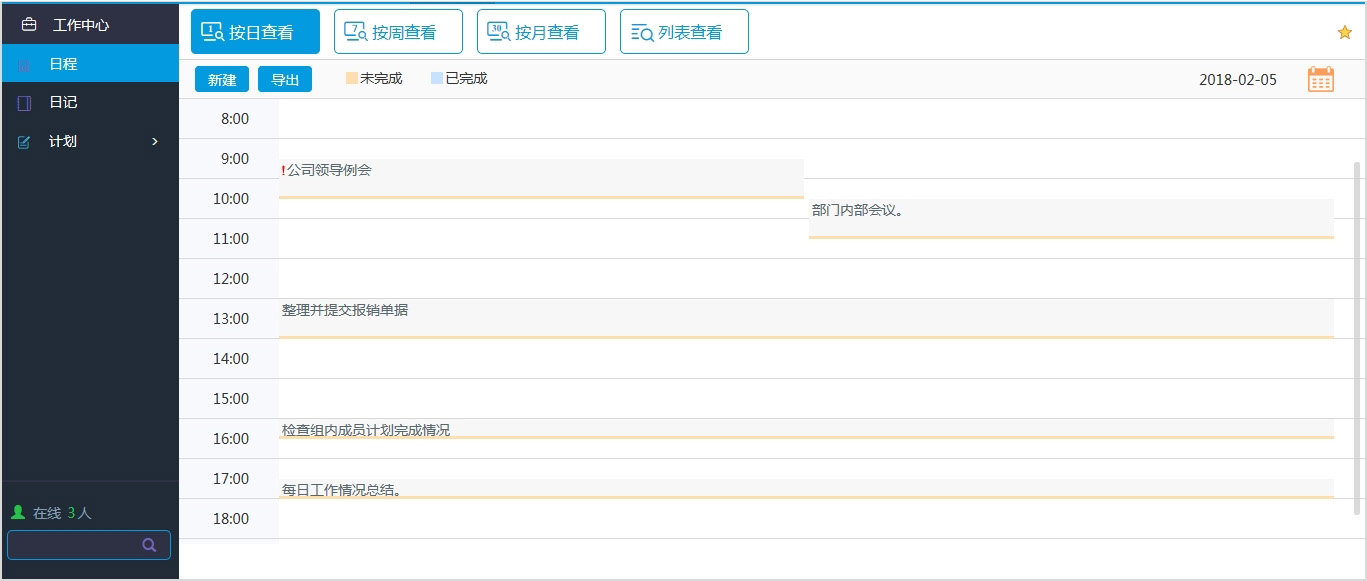
Task: Select the 日程 sidebar icon
Action: pyautogui.click(x=25, y=62)
